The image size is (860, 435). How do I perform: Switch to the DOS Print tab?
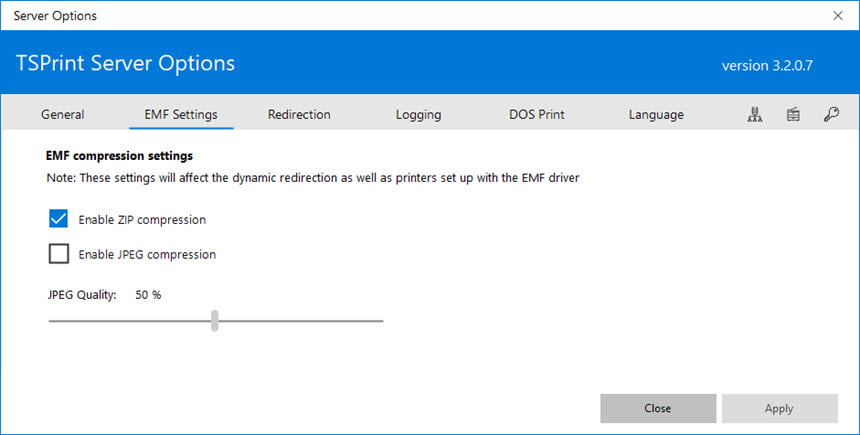[536, 115]
